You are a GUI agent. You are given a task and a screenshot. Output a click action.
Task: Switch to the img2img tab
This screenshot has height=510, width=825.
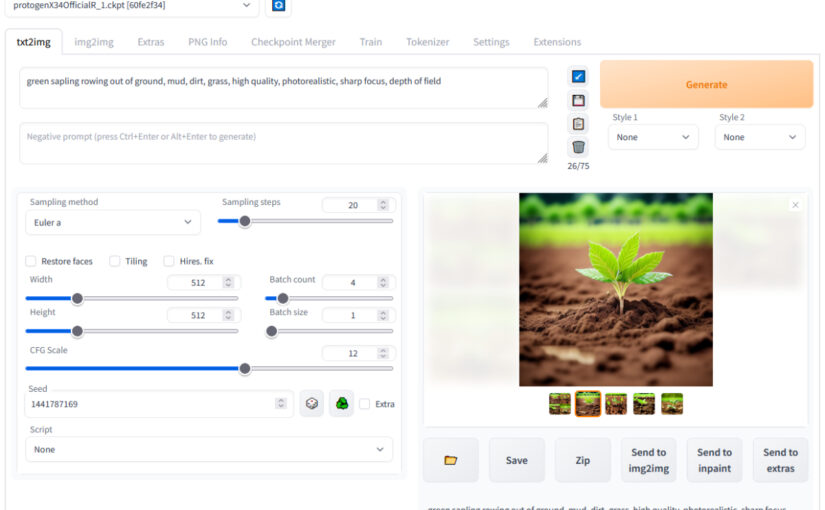(x=94, y=42)
